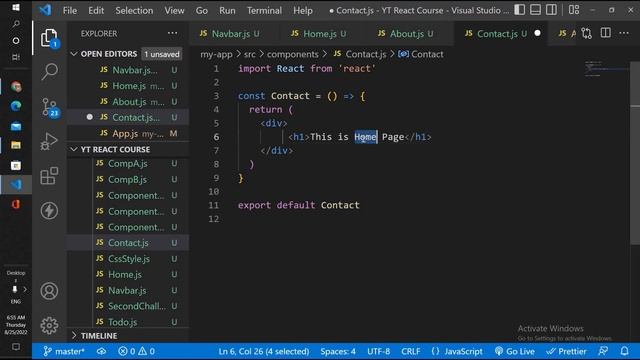Toggle bottom panel visibility
This screenshot has width=640, height=360.
click(x=536, y=9)
